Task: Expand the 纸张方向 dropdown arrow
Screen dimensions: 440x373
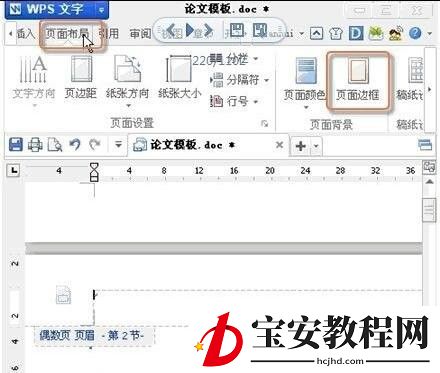Action: point(128,106)
